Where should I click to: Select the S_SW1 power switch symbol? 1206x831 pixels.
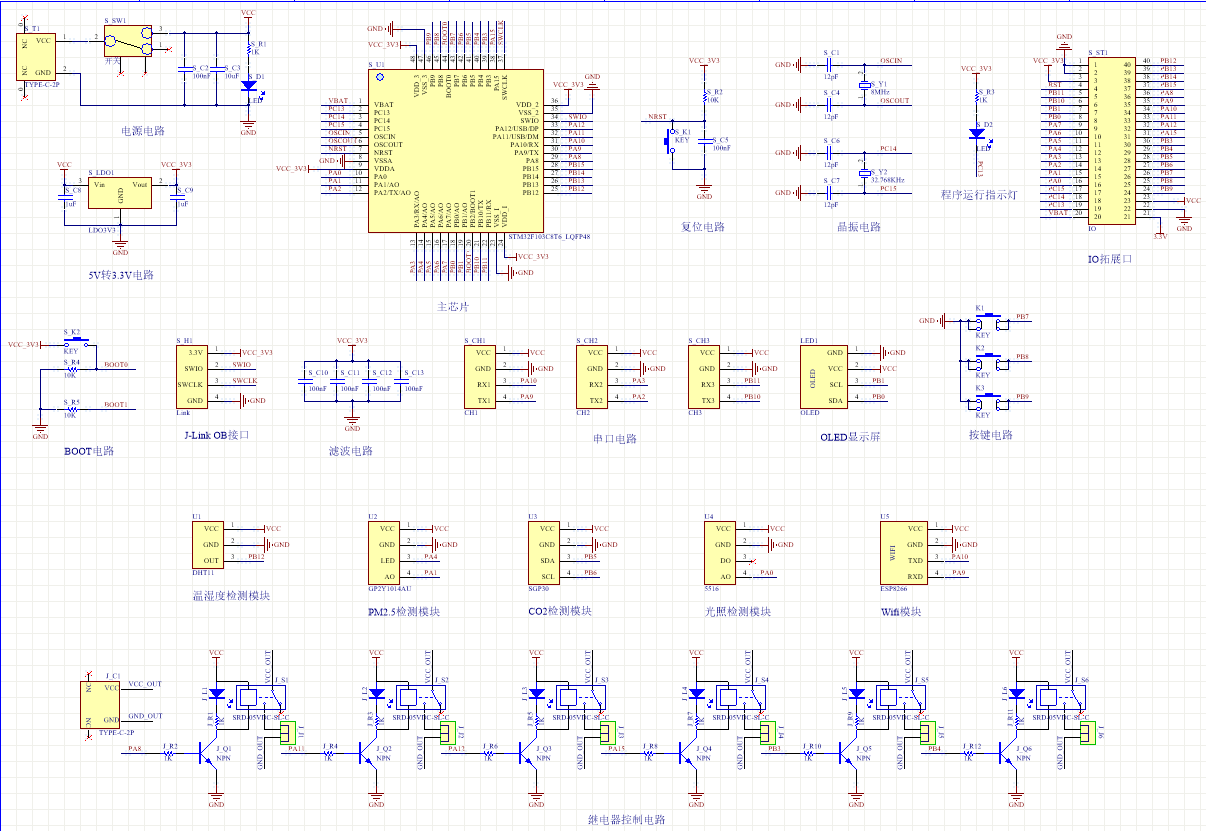(x=127, y=41)
